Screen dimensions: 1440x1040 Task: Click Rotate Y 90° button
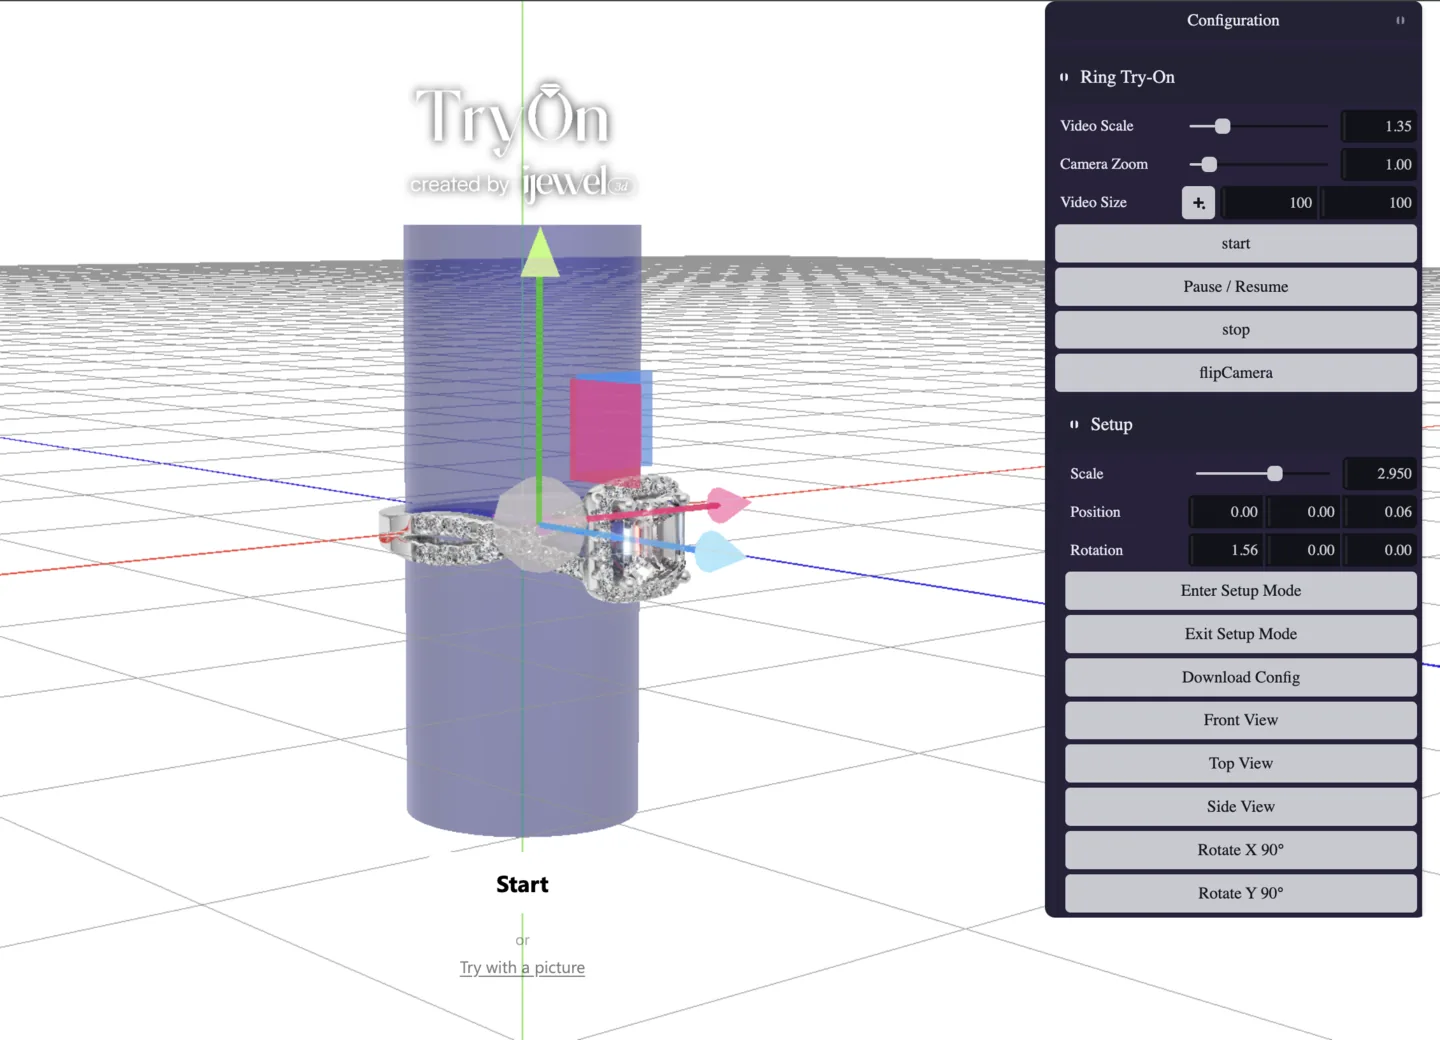coord(1241,893)
